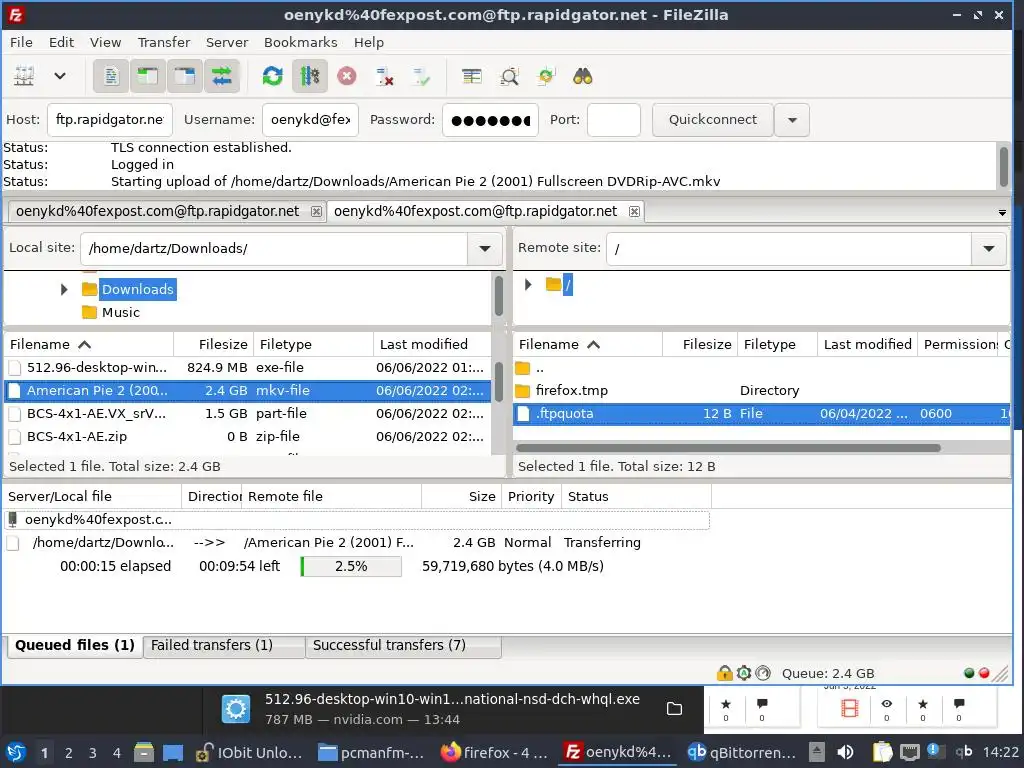Open Quickconnect history dropdown

(792, 120)
